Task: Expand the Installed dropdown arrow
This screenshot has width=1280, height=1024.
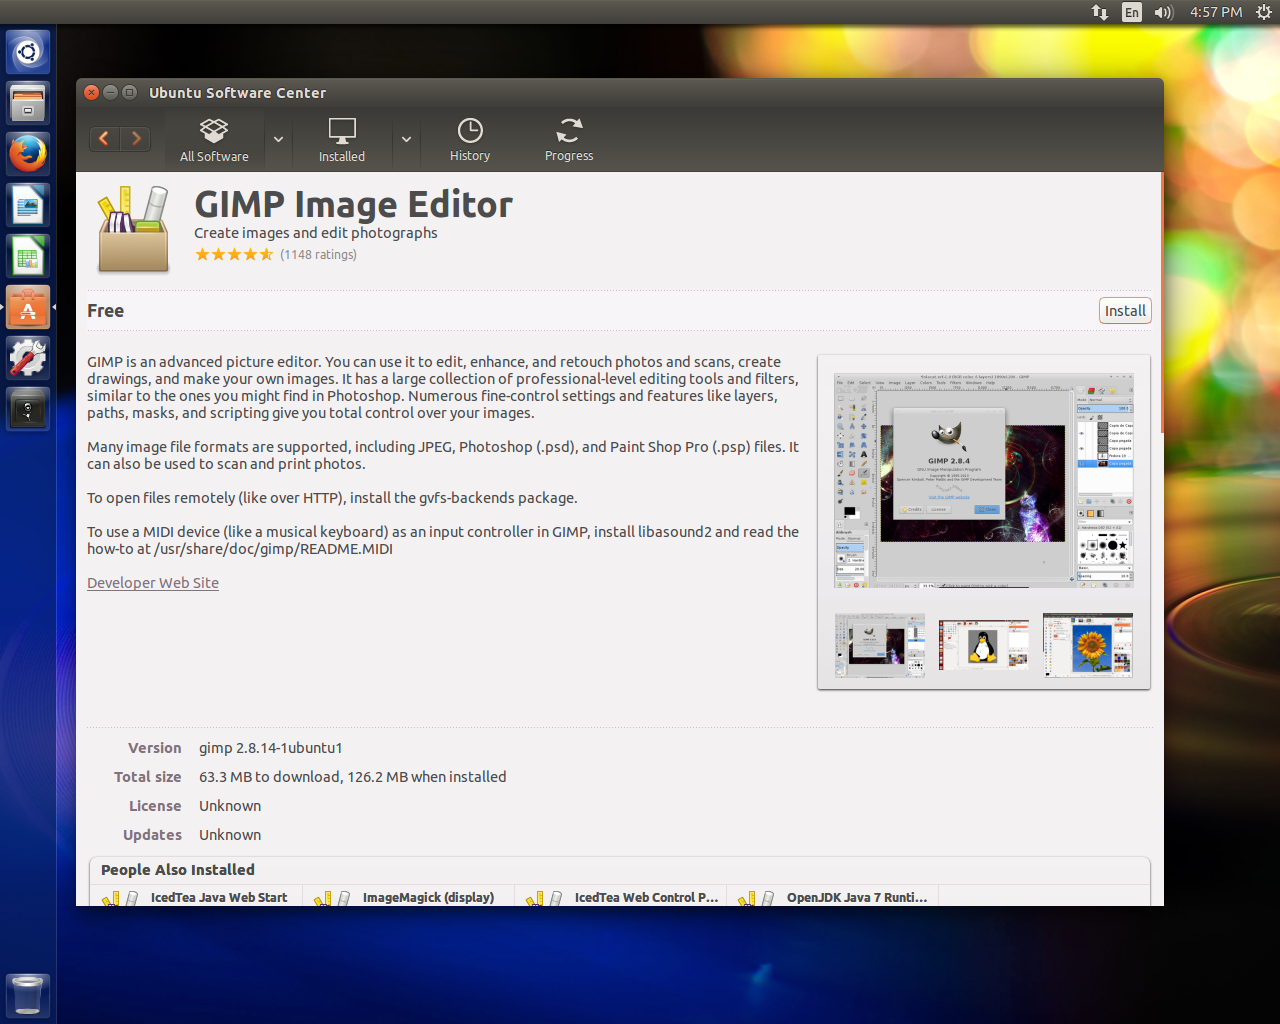Action: click(x=406, y=140)
